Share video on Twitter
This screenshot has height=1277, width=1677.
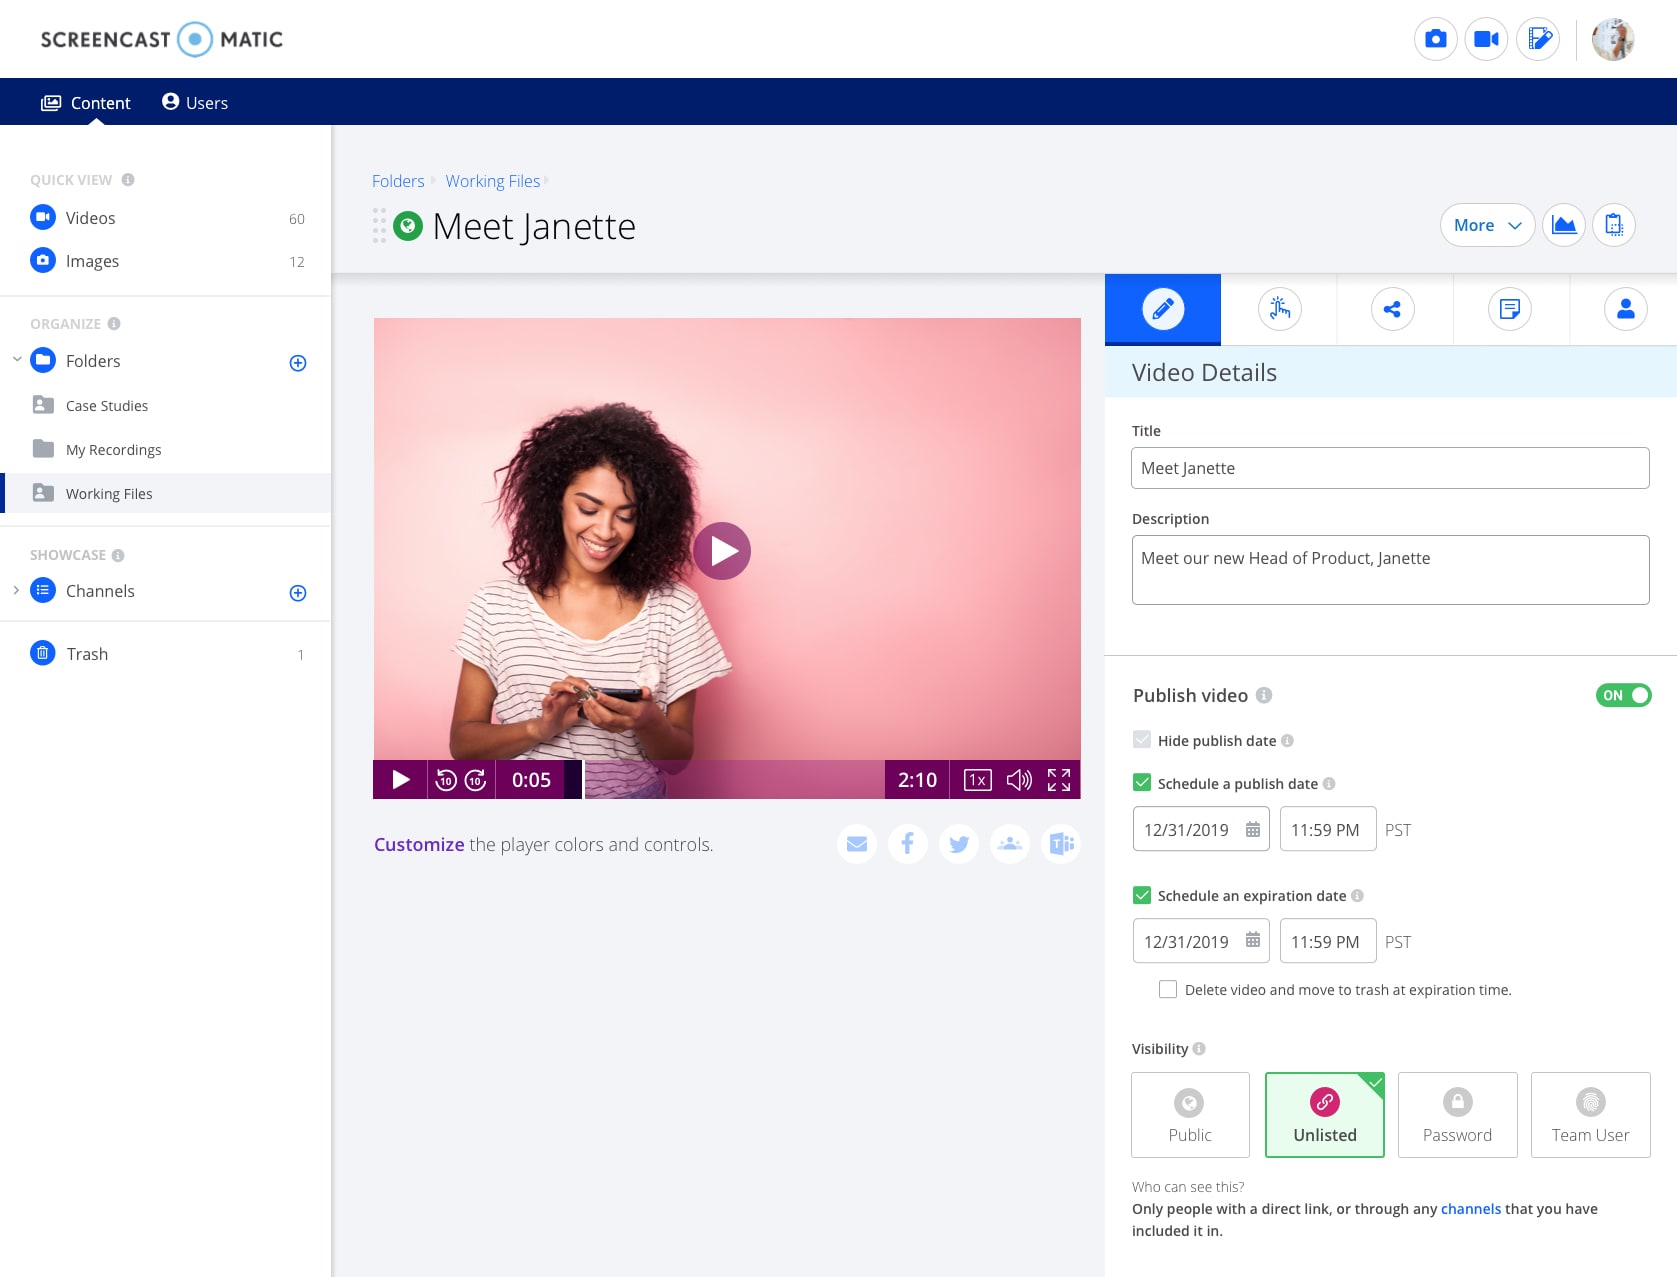pyautogui.click(x=959, y=844)
